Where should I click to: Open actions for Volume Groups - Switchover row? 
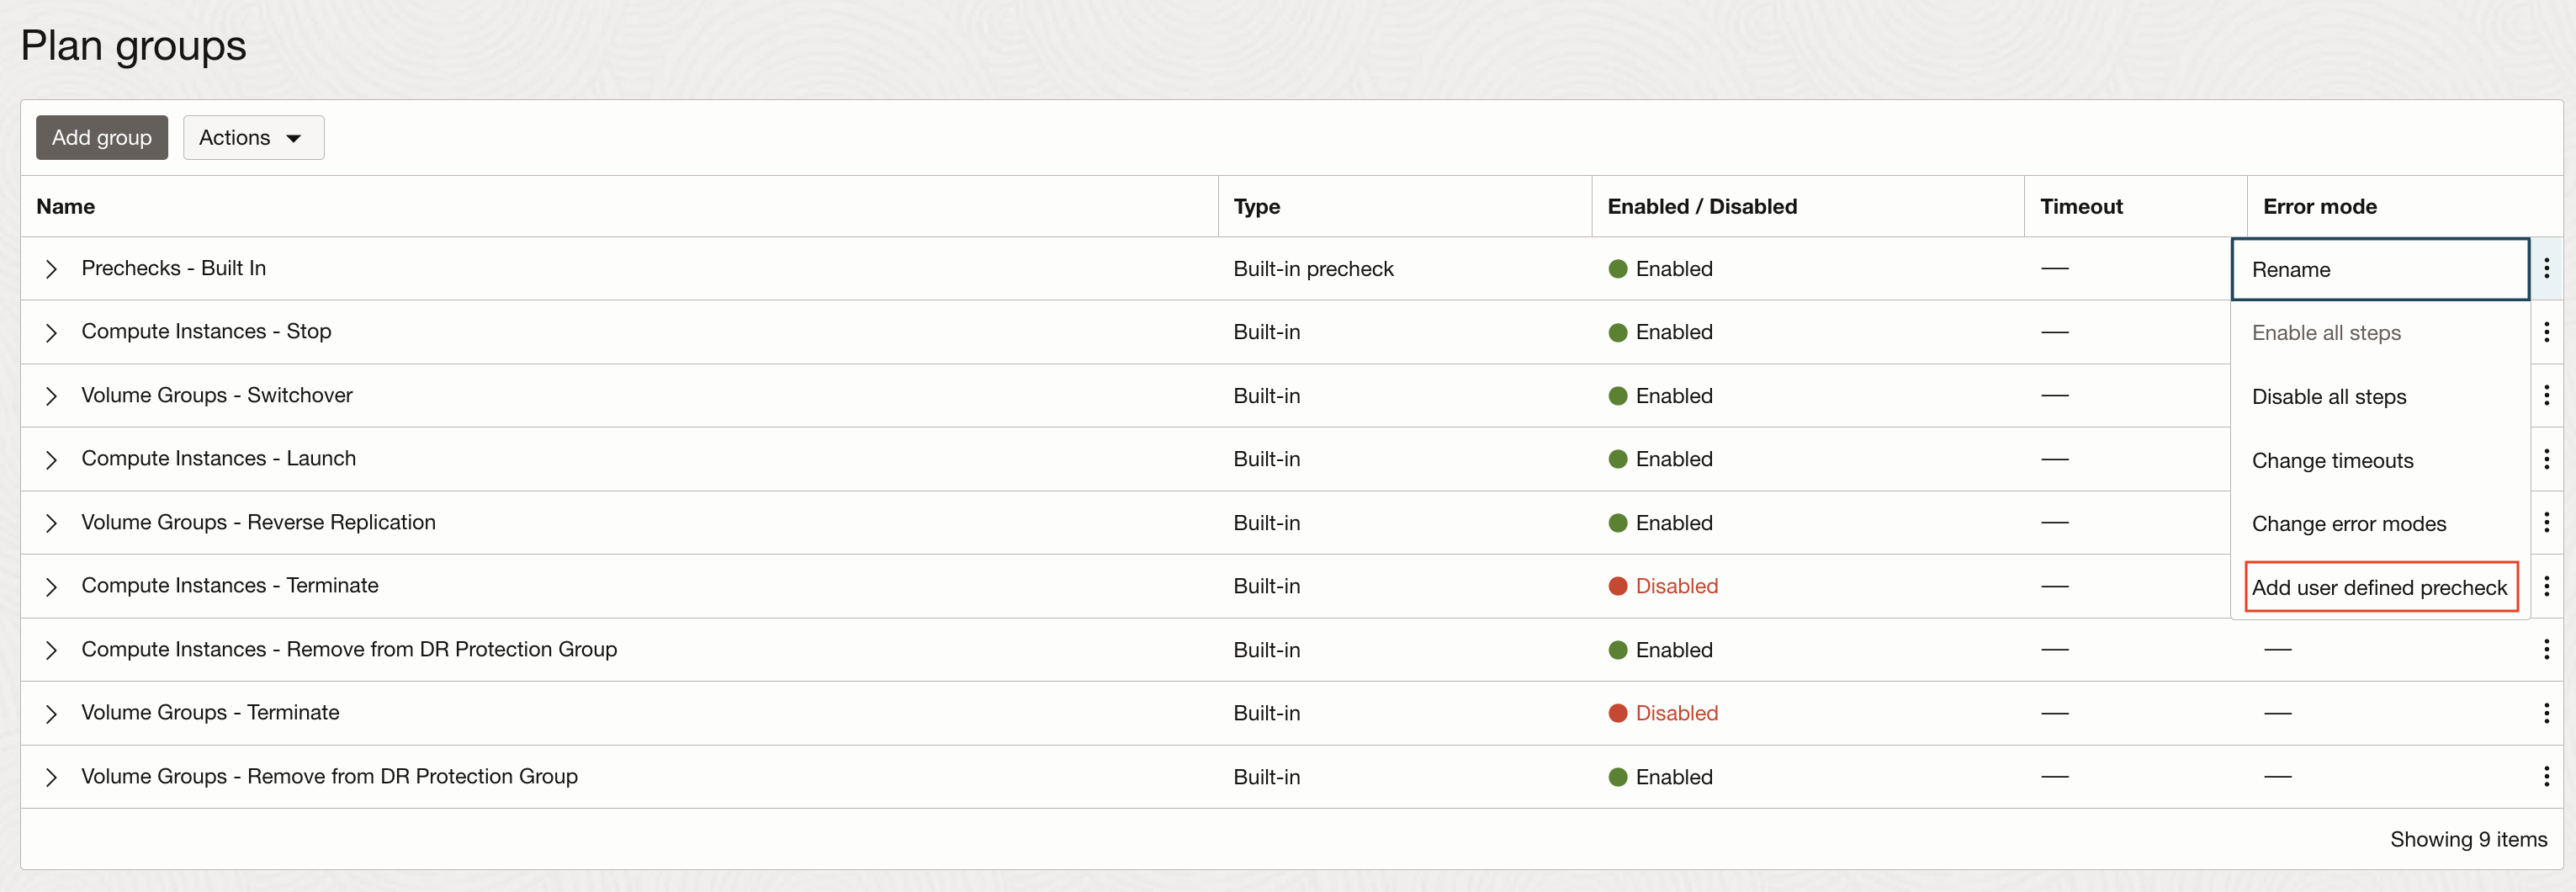pos(2547,395)
